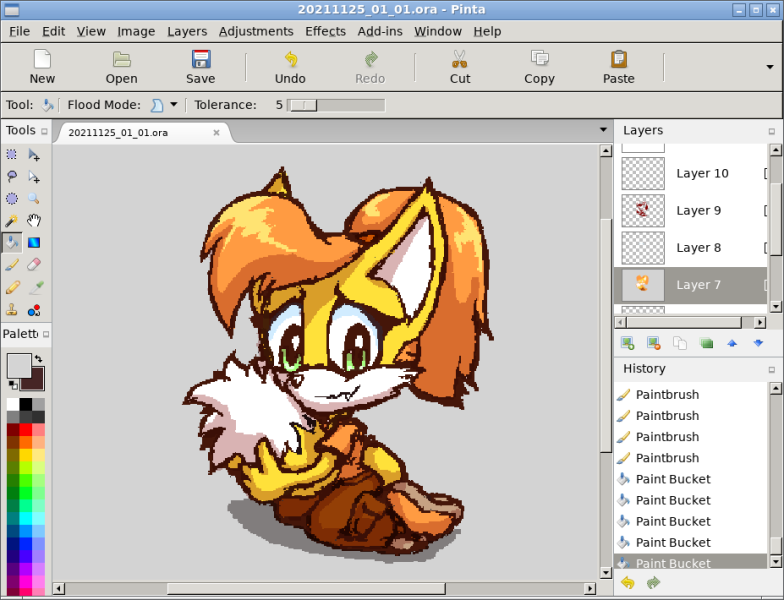The image size is (784, 600).
Task: Select the Pan hand tool
Action: pos(34,220)
